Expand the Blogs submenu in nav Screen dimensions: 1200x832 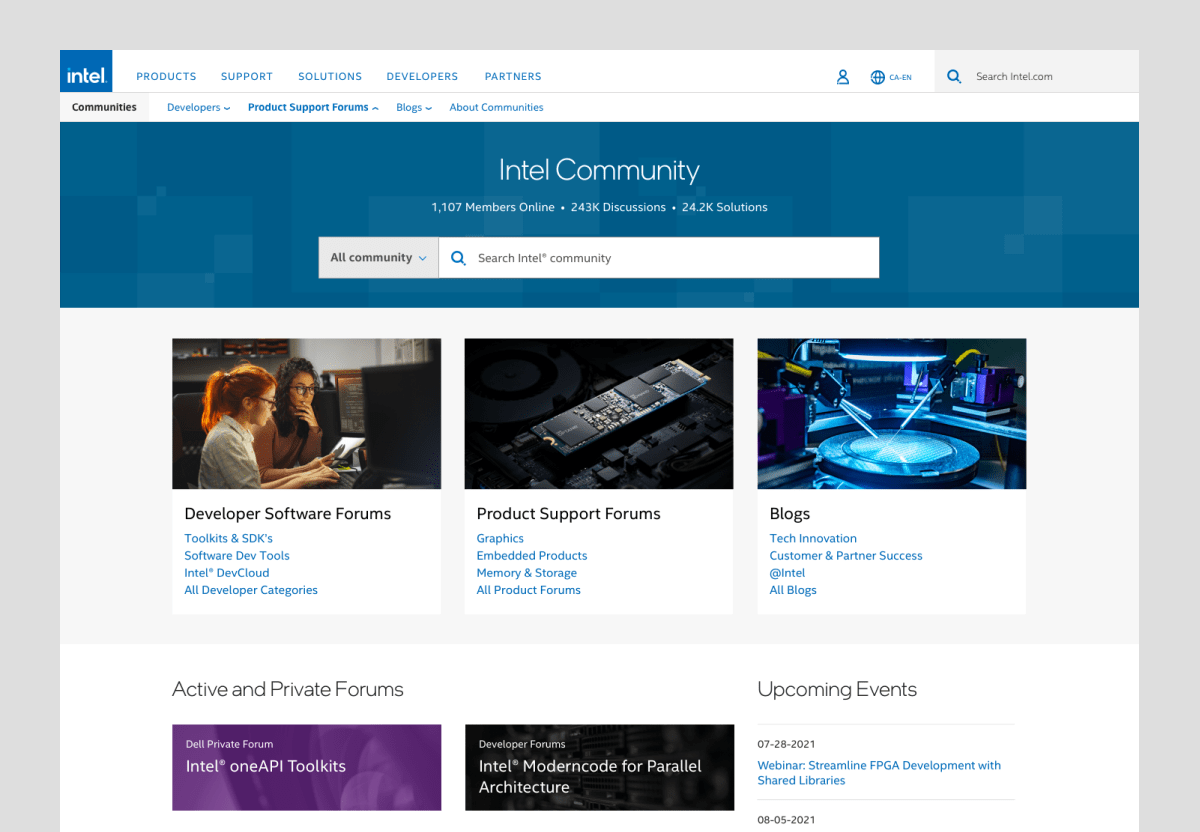[414, 107]
